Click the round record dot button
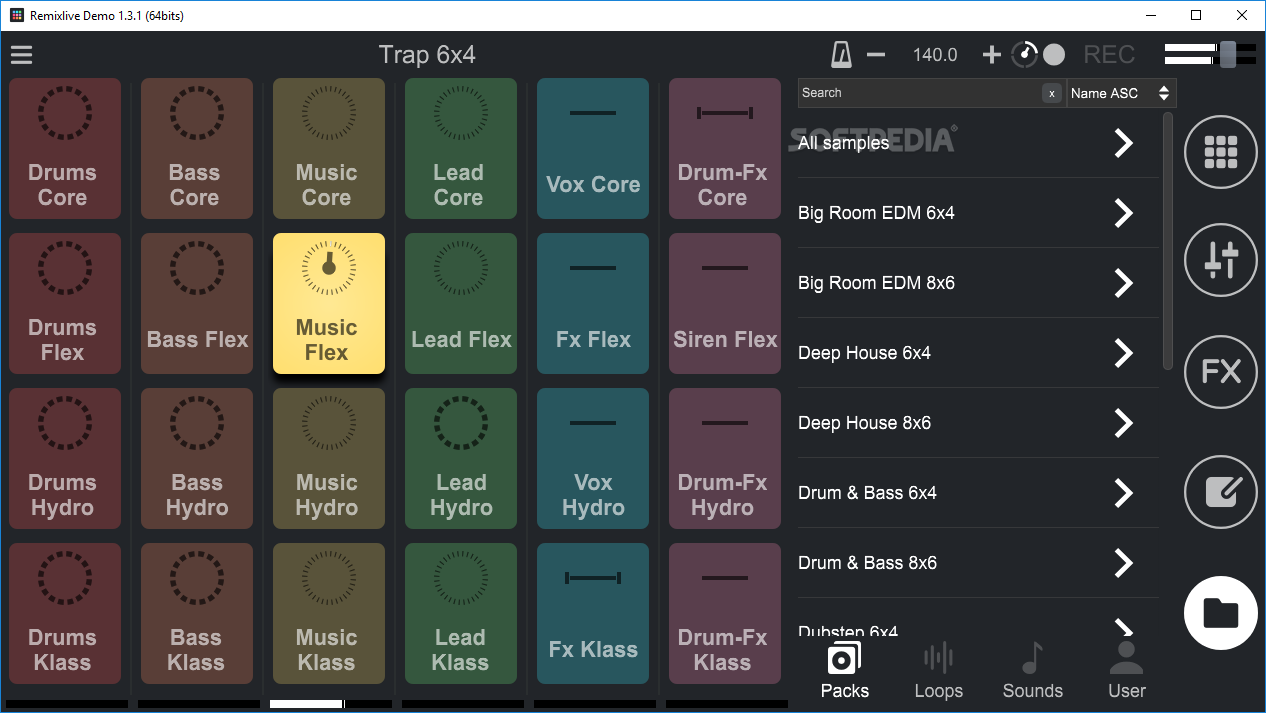Image resolution: width=1266 pixels, height=713 pixels. [x=1054, y=55]
